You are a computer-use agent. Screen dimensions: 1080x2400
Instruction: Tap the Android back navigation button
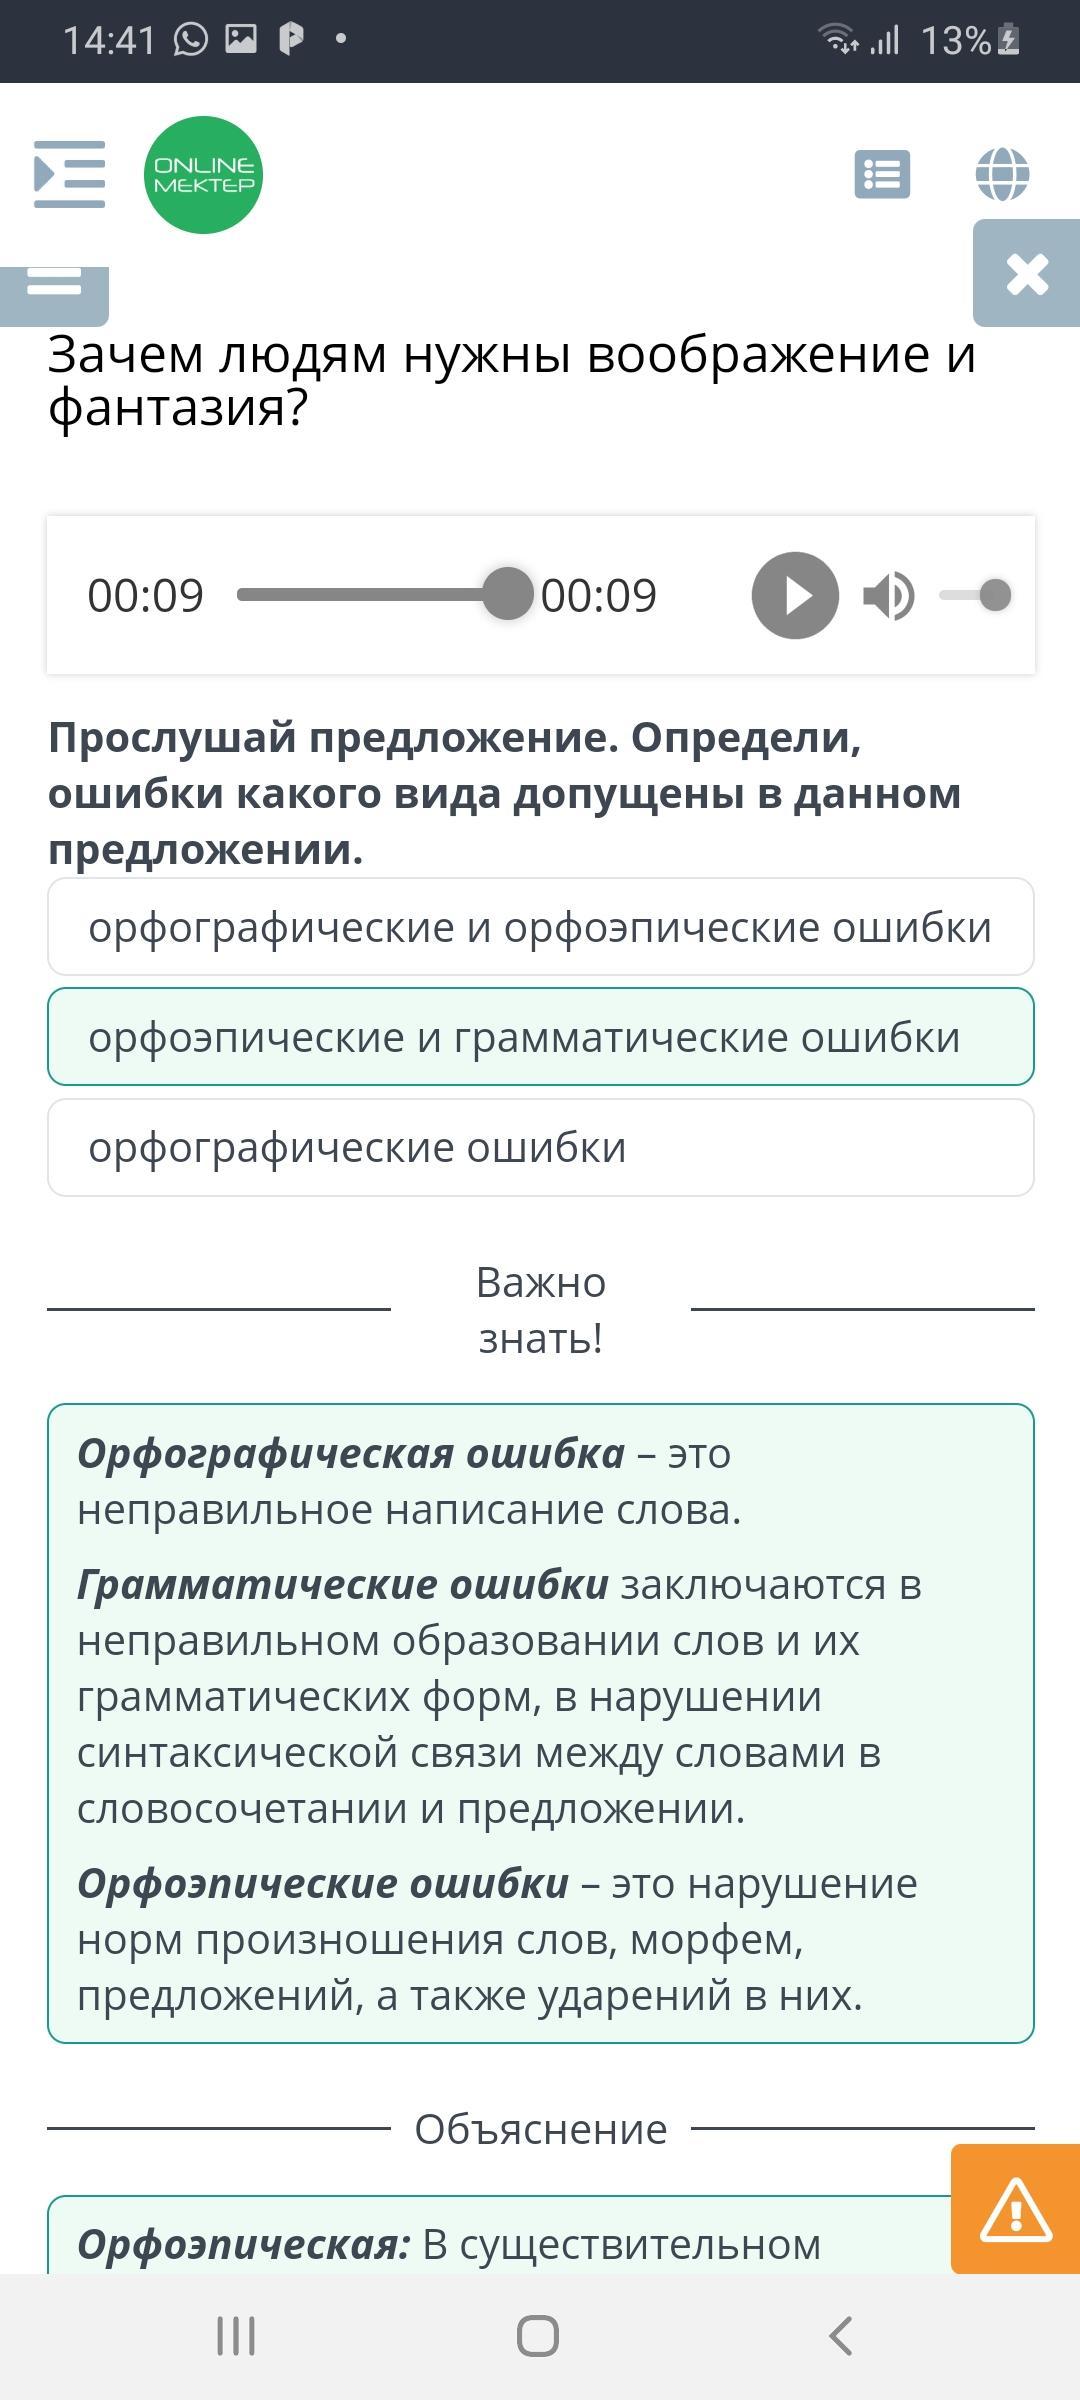[x=841, y=2337]
